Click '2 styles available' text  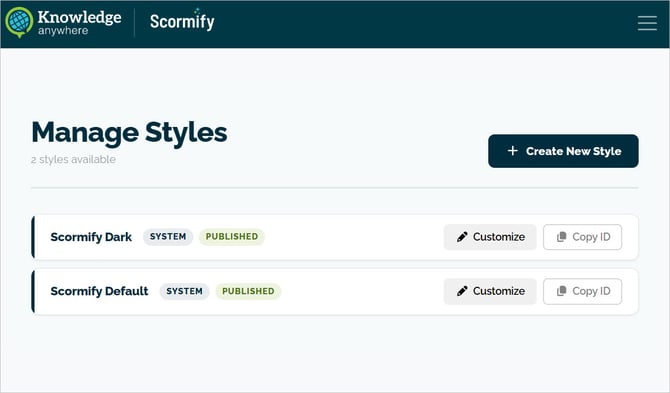pyautogui.click(x=73, y=159)
